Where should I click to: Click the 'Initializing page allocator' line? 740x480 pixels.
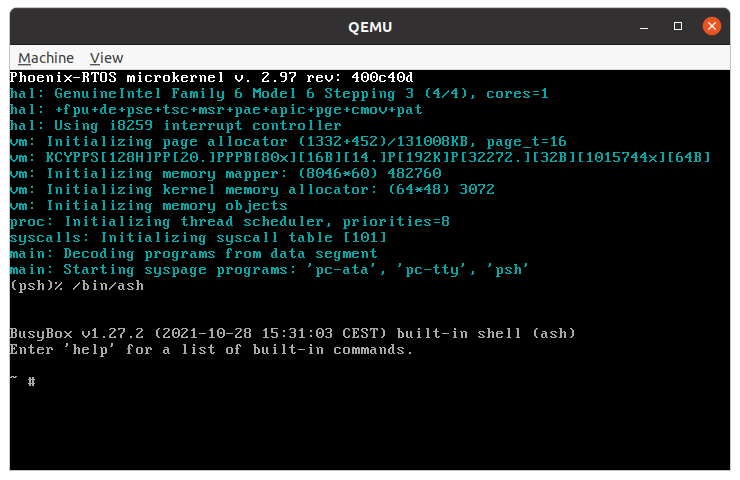(x=288, y=142)
